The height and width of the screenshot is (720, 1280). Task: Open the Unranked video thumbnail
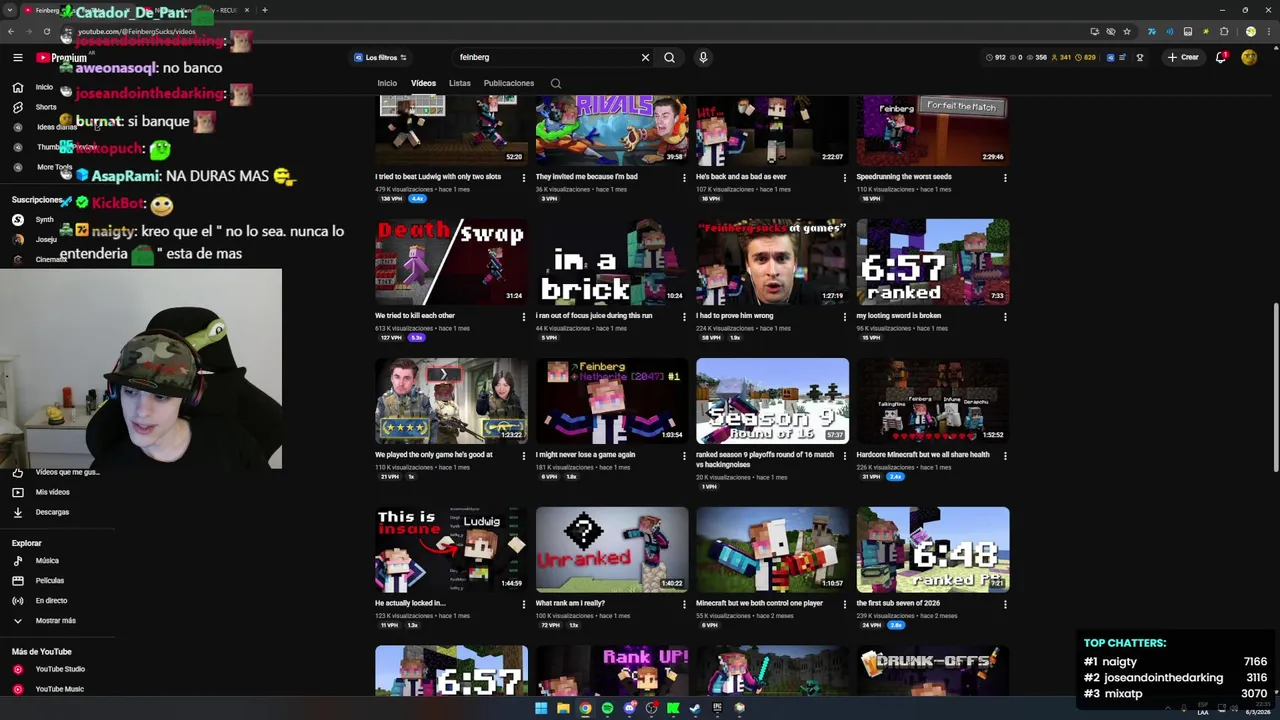click(612, 549)
